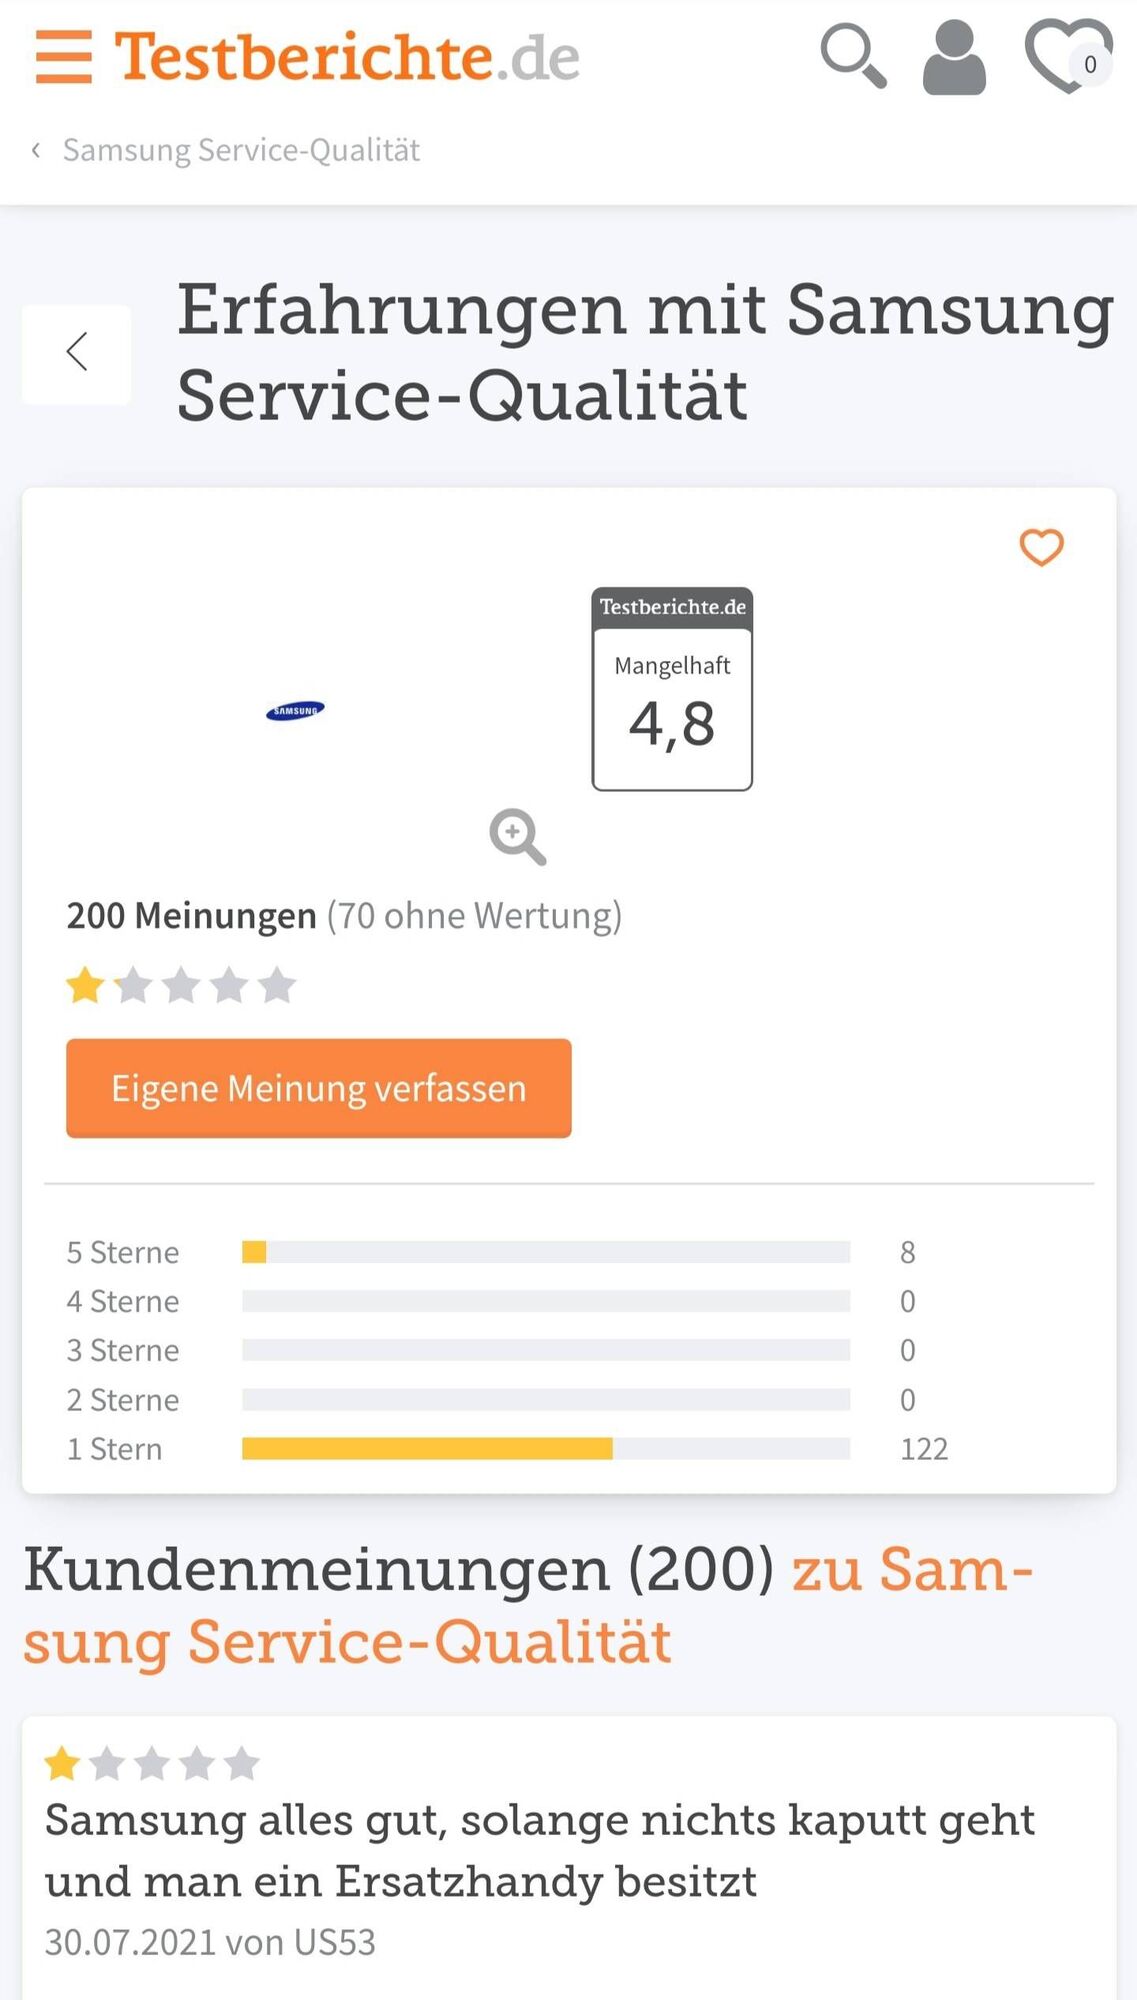
Task: Toggle the favorite heart on the product card
Action: click(1041, 547)
